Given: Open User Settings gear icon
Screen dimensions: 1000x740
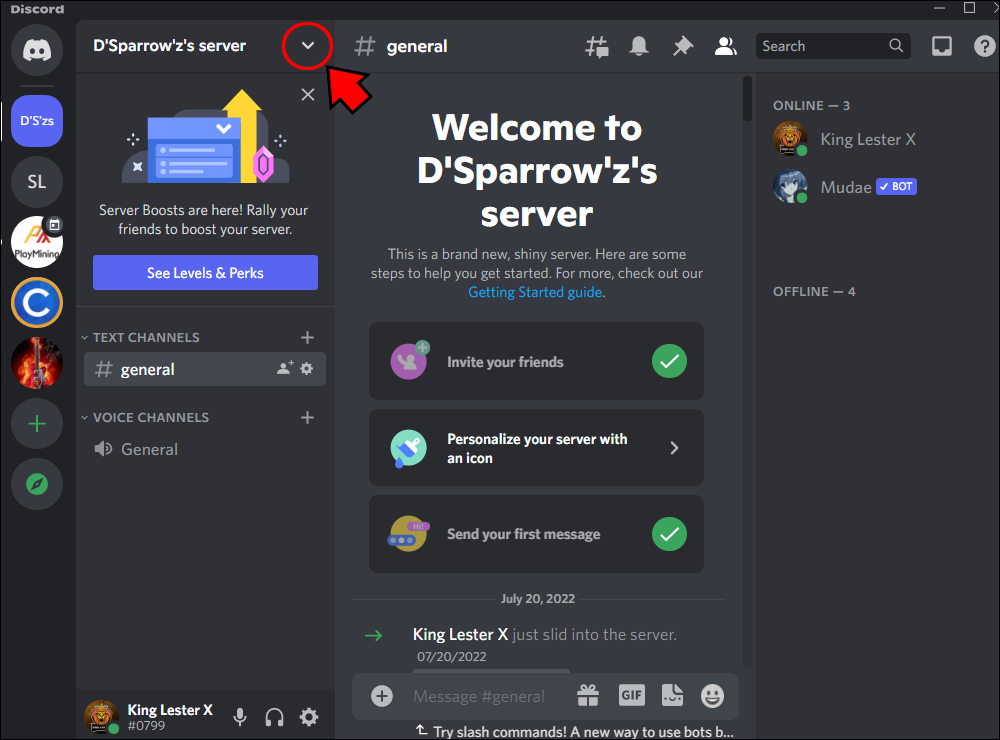Looking at the screenshot, I should (309, 717).
